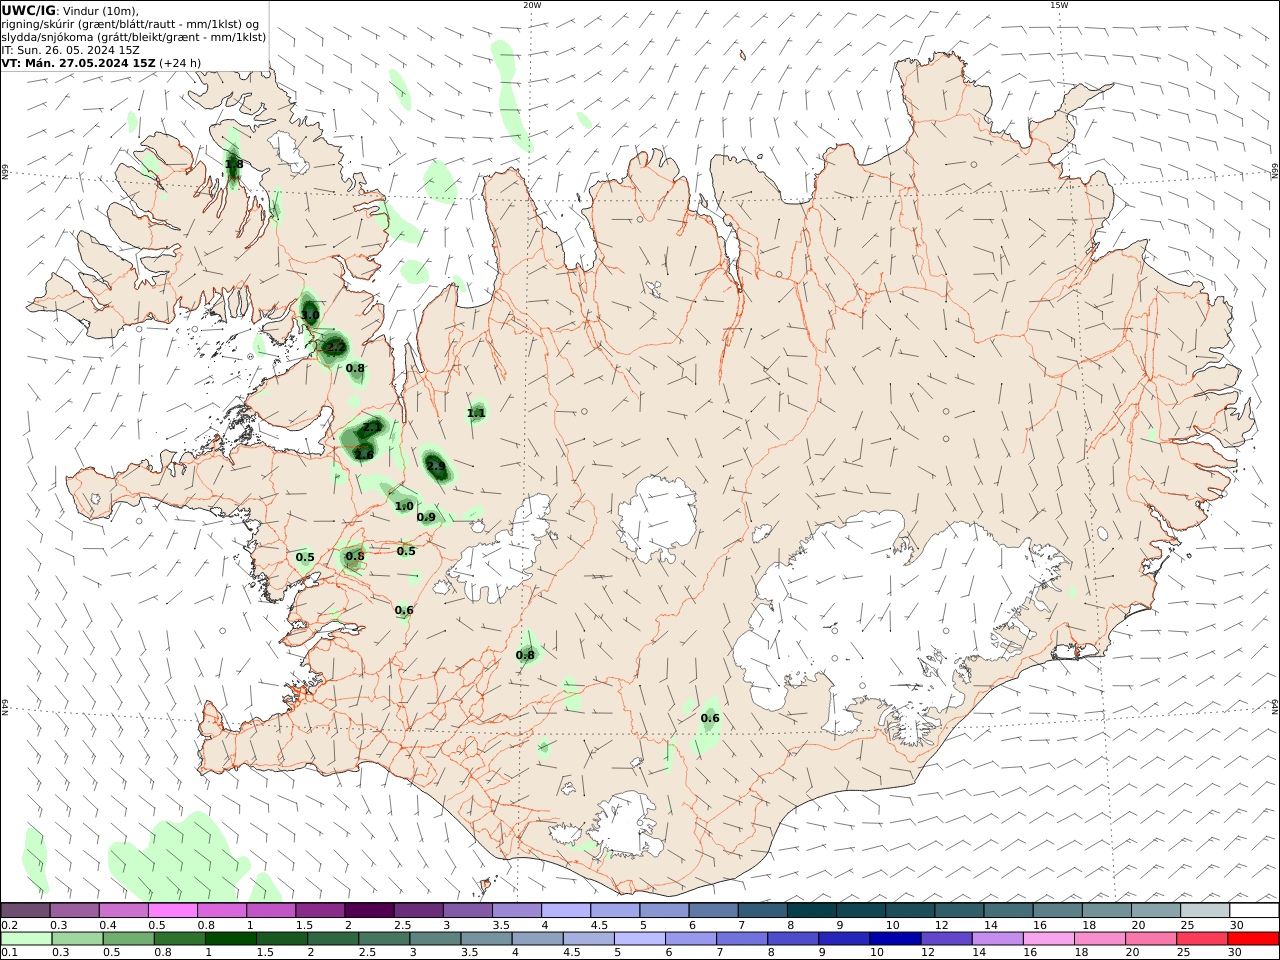Click the light pink rain swatch starting at 16
Viewport: 1280px width, 960px height.
[1048, 939]
